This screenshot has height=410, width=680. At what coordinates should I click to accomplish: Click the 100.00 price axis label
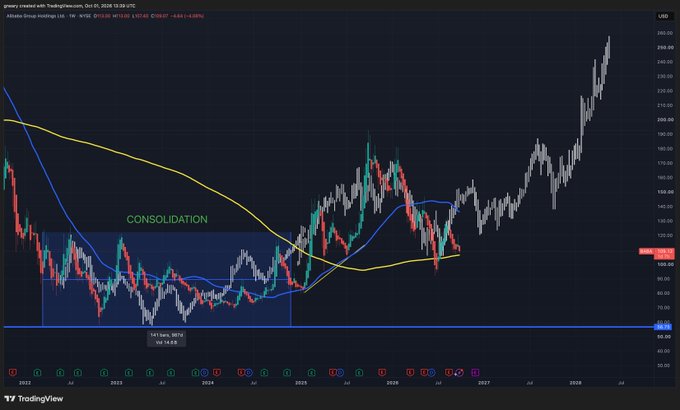pyautogui.click(x=665, y=264)
